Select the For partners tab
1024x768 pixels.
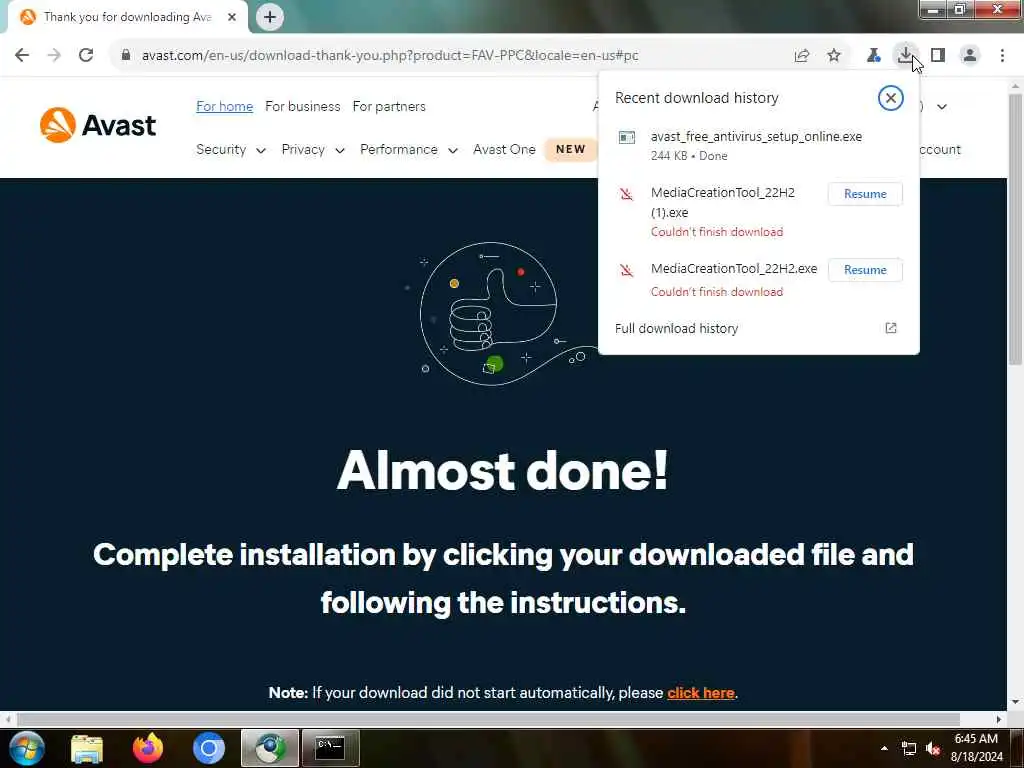389,106
